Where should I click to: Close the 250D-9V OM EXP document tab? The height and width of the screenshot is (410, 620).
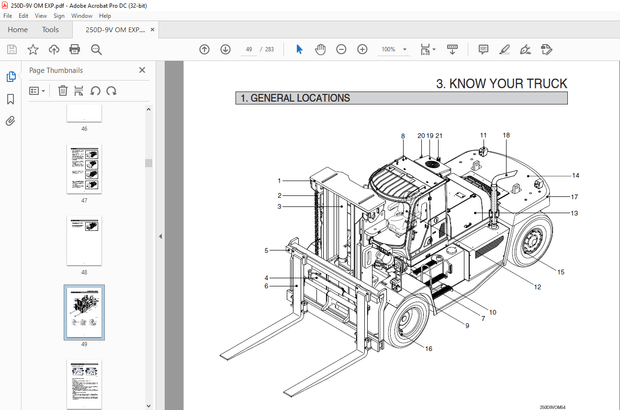pyautogui.click(x=152, y=30)
